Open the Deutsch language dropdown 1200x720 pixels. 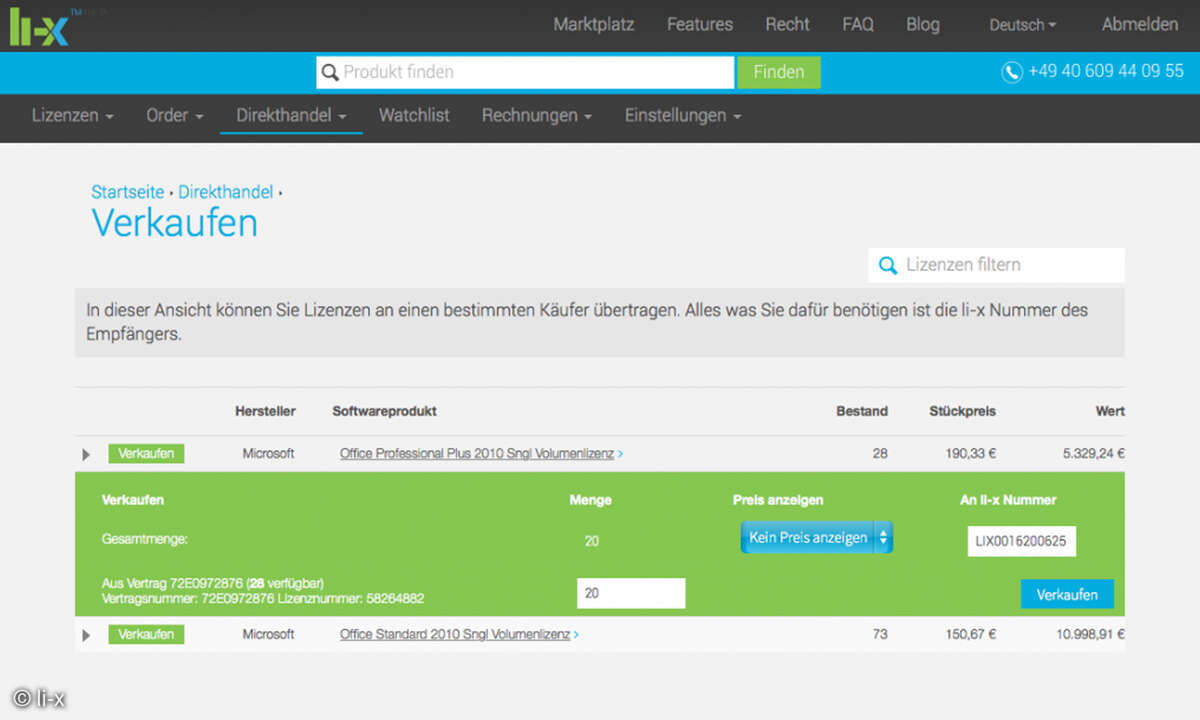point(1022,25)
